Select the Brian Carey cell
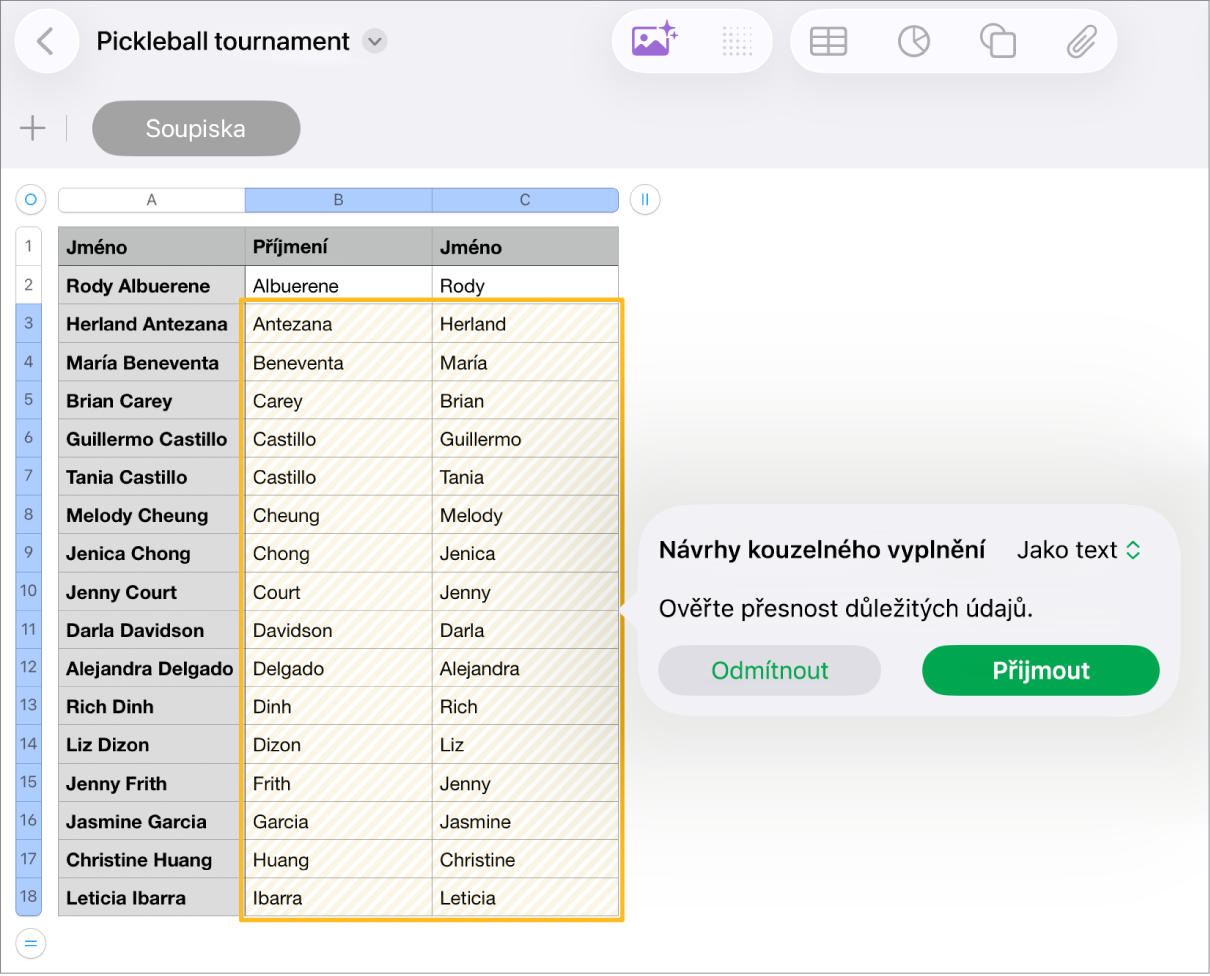 151,401
